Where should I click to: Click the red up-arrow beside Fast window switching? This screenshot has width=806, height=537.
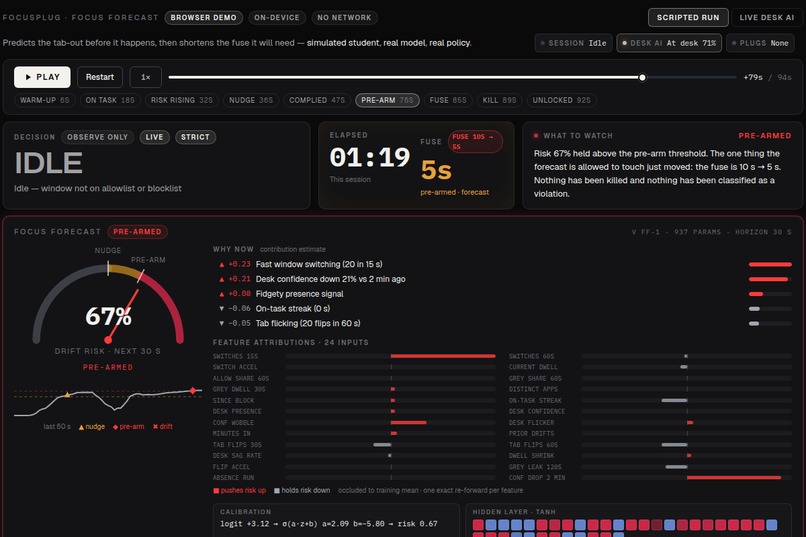[x=222, y=265]
